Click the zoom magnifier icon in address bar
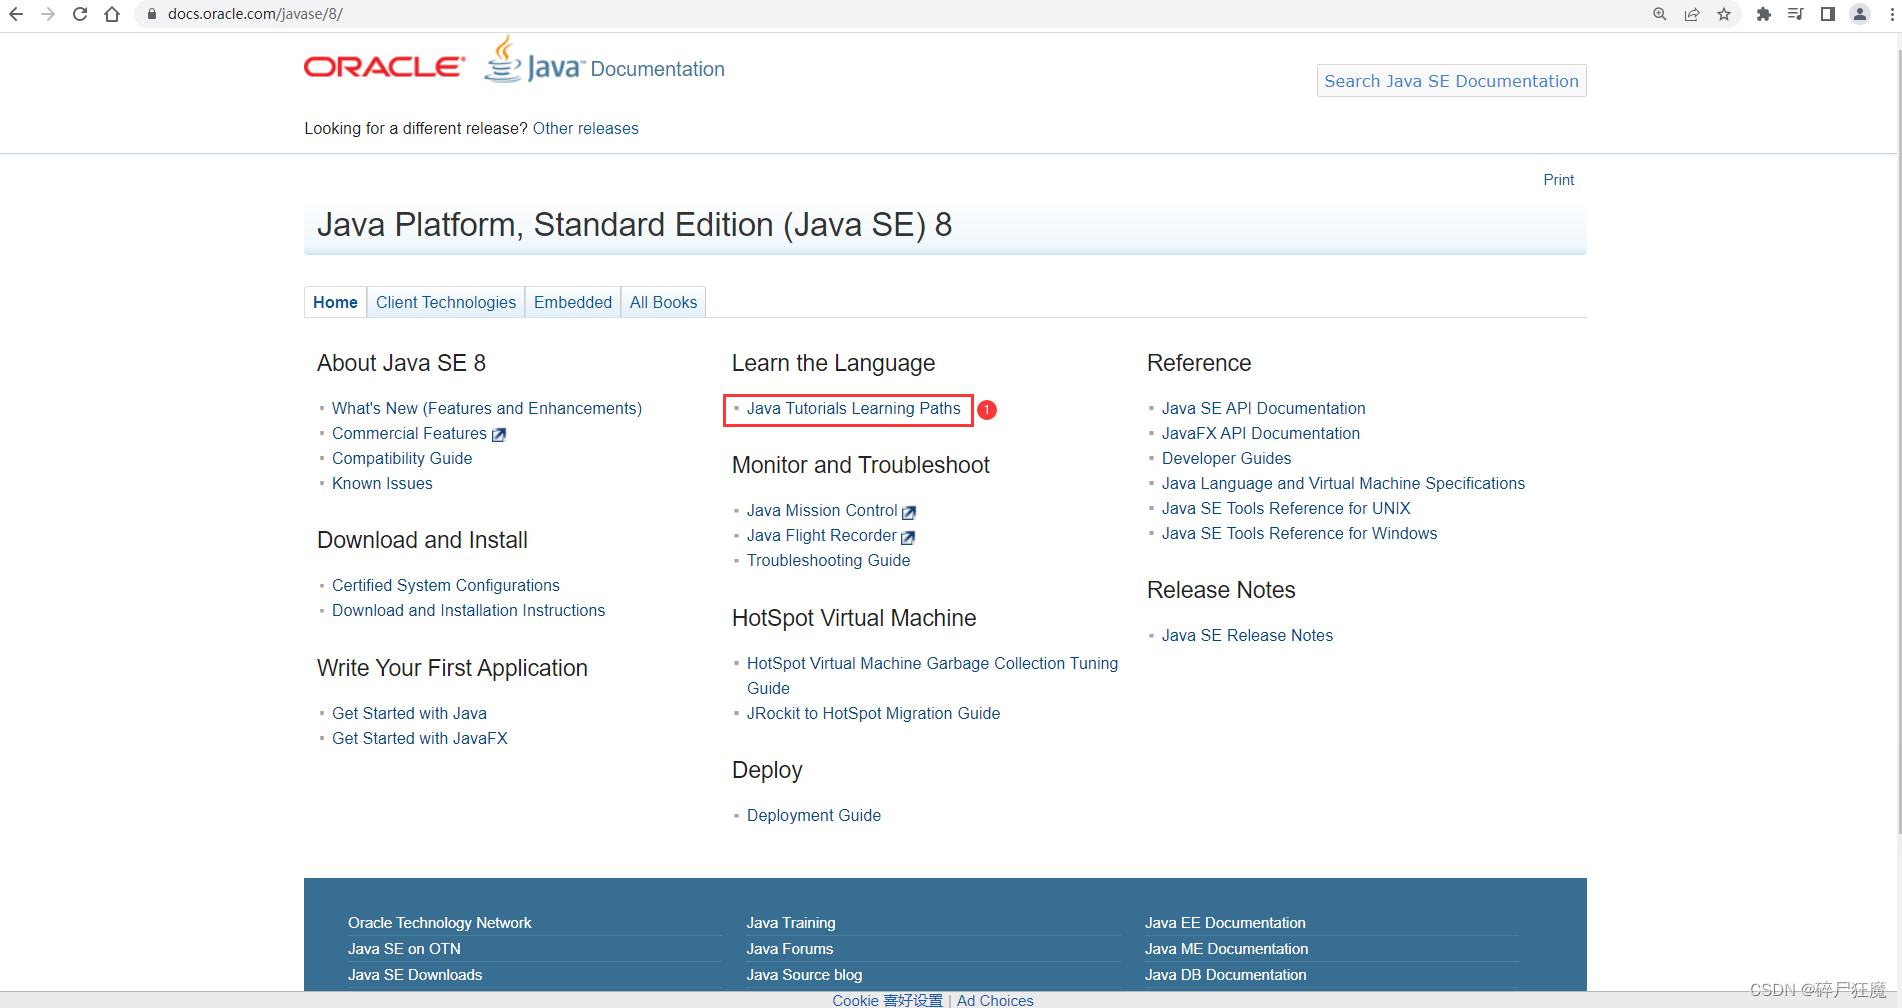The height and width of the screenshot is (1008, 1902). coord(1660,14)
